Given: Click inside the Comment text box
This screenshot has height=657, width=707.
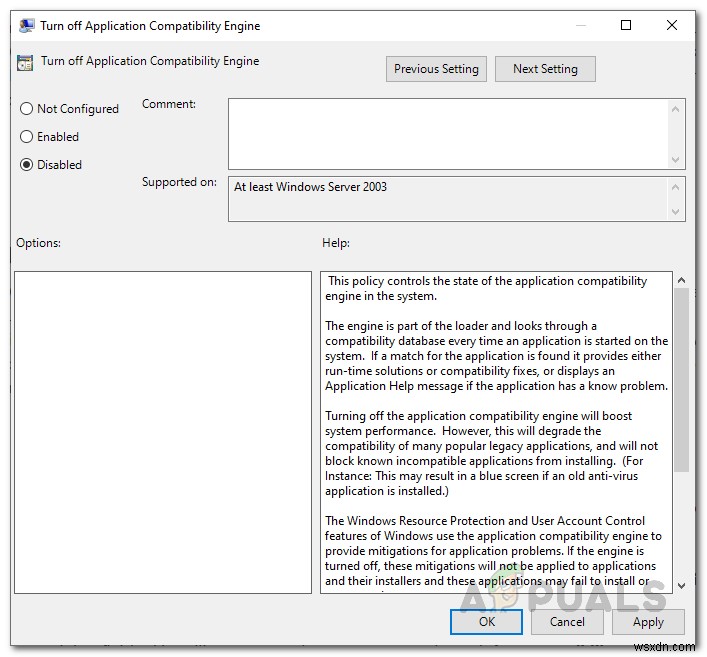Looking at the screenshot, I should tap(448, 134).
